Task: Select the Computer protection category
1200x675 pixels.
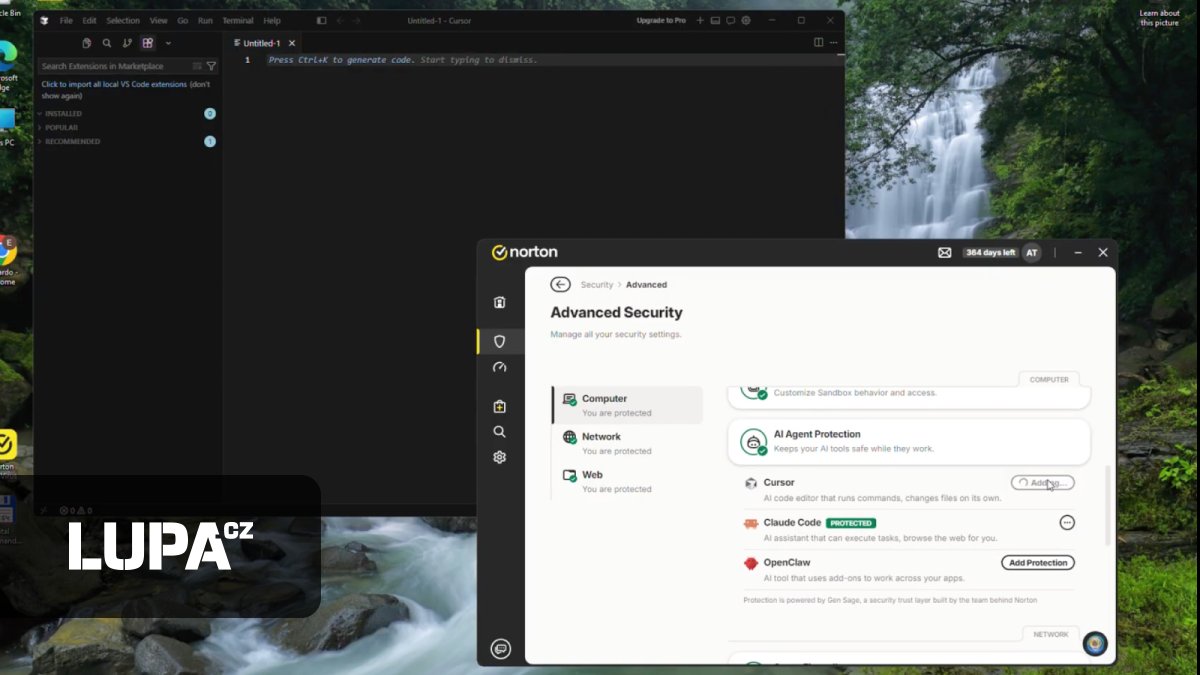Action: tap(628, 405)
